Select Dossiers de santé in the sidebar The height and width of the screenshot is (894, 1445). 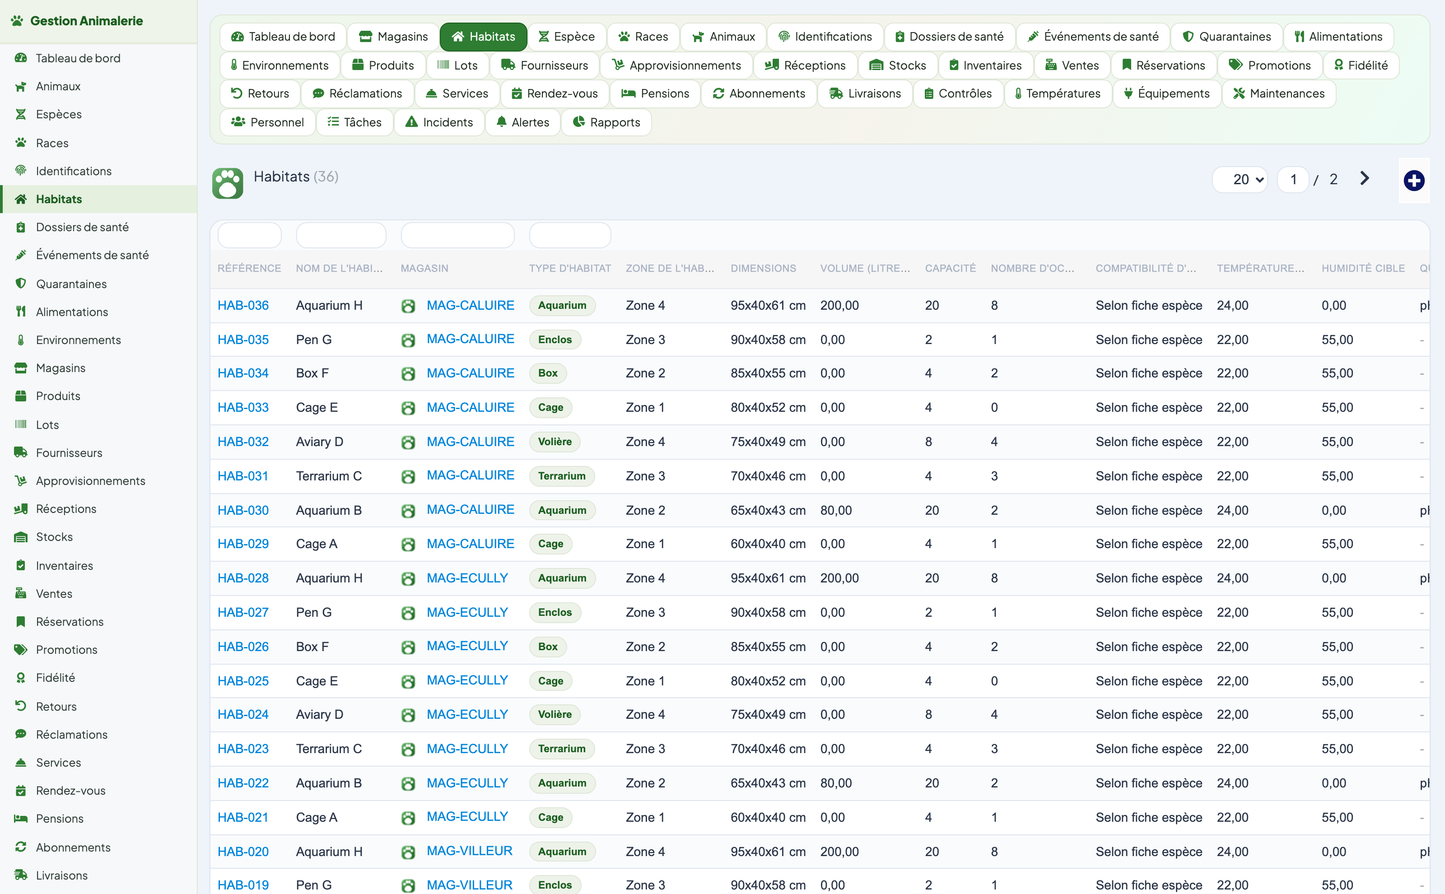tap(82, 227)
